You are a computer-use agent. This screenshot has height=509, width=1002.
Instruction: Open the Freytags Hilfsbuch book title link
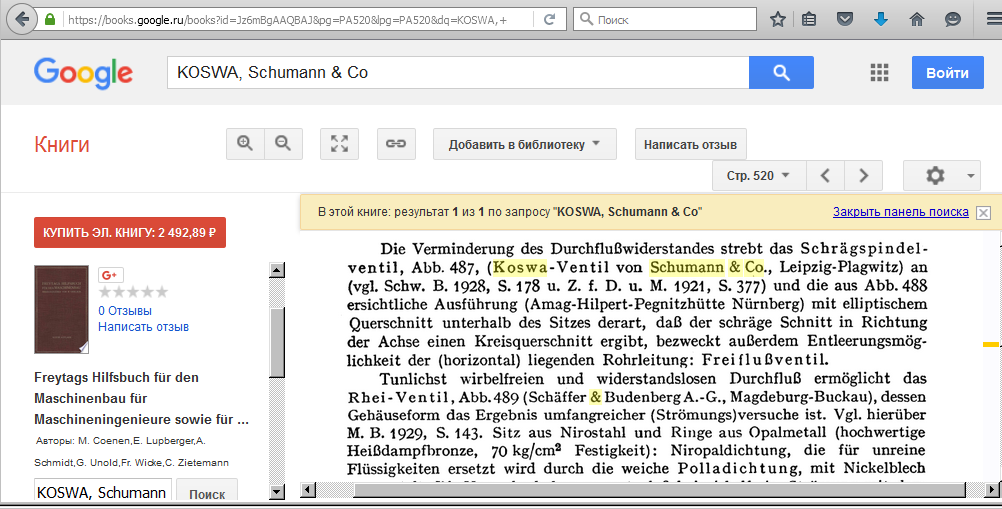(141, 399)
